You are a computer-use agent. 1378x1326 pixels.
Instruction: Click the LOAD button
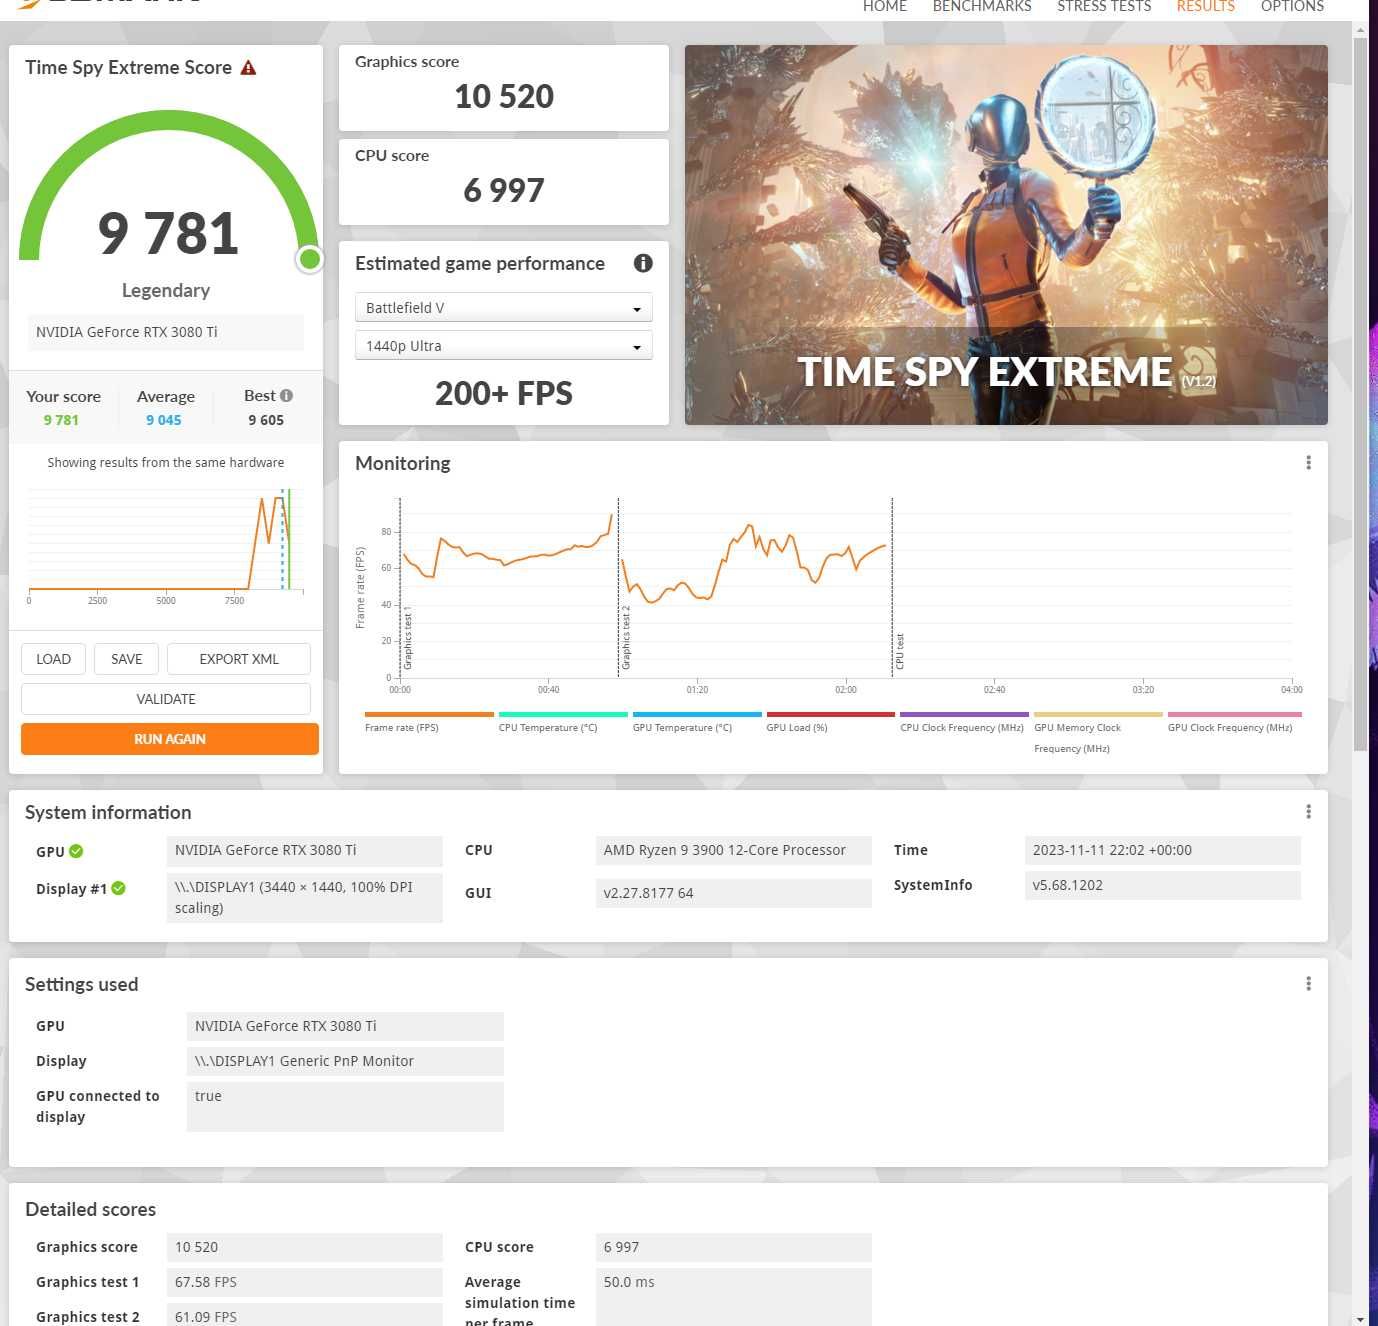coord(53,659)
